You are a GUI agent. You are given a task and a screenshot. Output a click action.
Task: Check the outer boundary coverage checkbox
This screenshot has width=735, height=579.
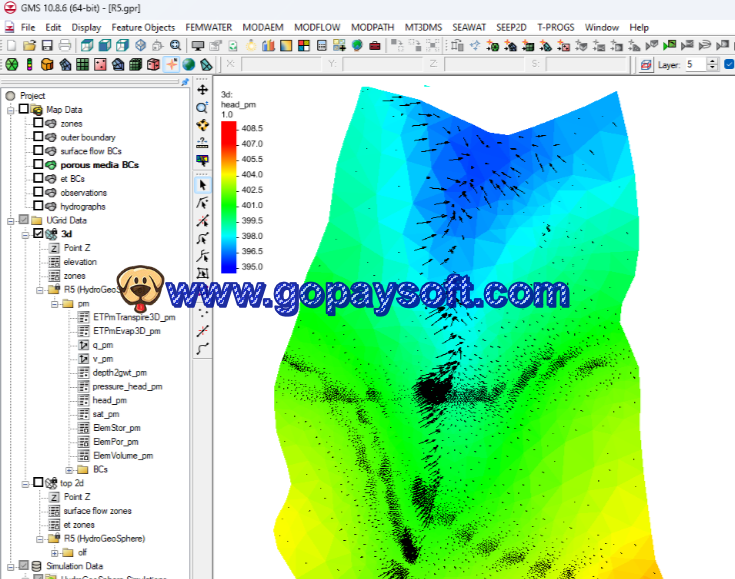[38, 136]
